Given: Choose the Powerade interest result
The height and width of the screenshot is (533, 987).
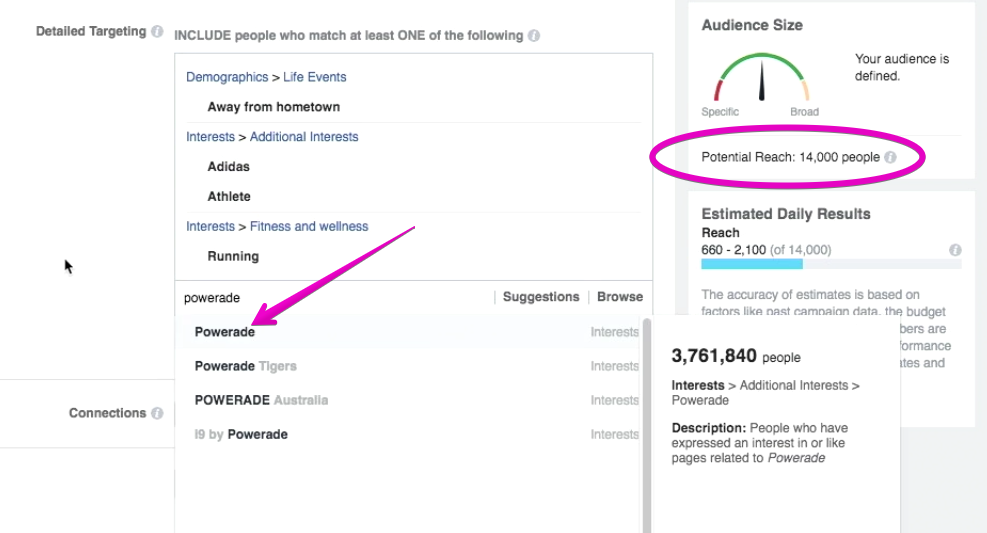Looking at the screenshot, I should (409, 332).
